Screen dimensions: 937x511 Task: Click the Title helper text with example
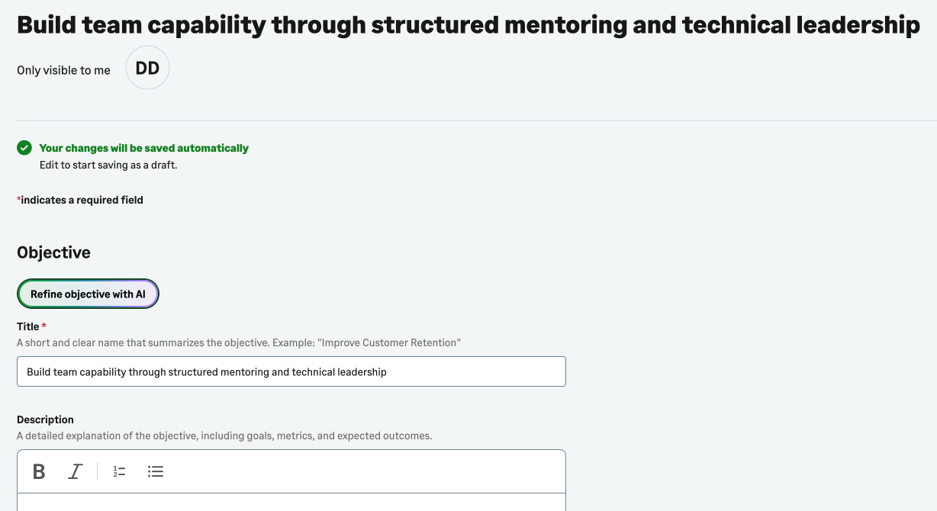pyautogui.click(x=238, y=343)
